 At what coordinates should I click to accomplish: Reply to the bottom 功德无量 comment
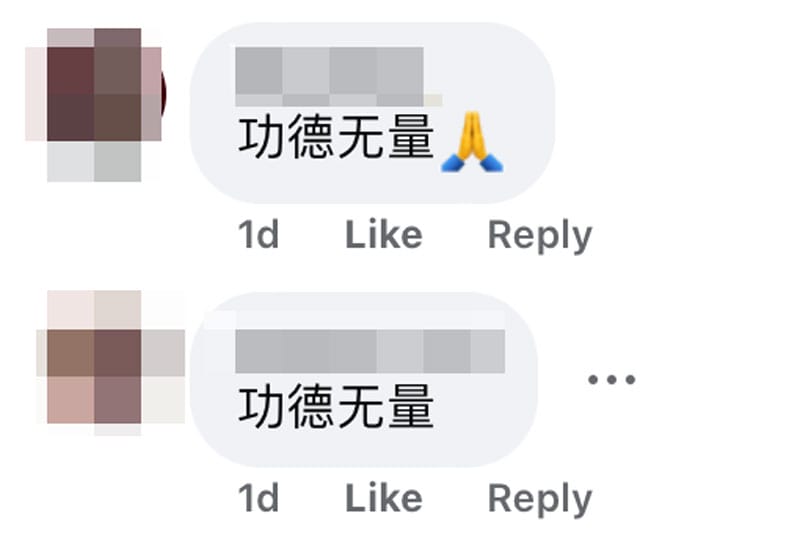pos(540,500)
